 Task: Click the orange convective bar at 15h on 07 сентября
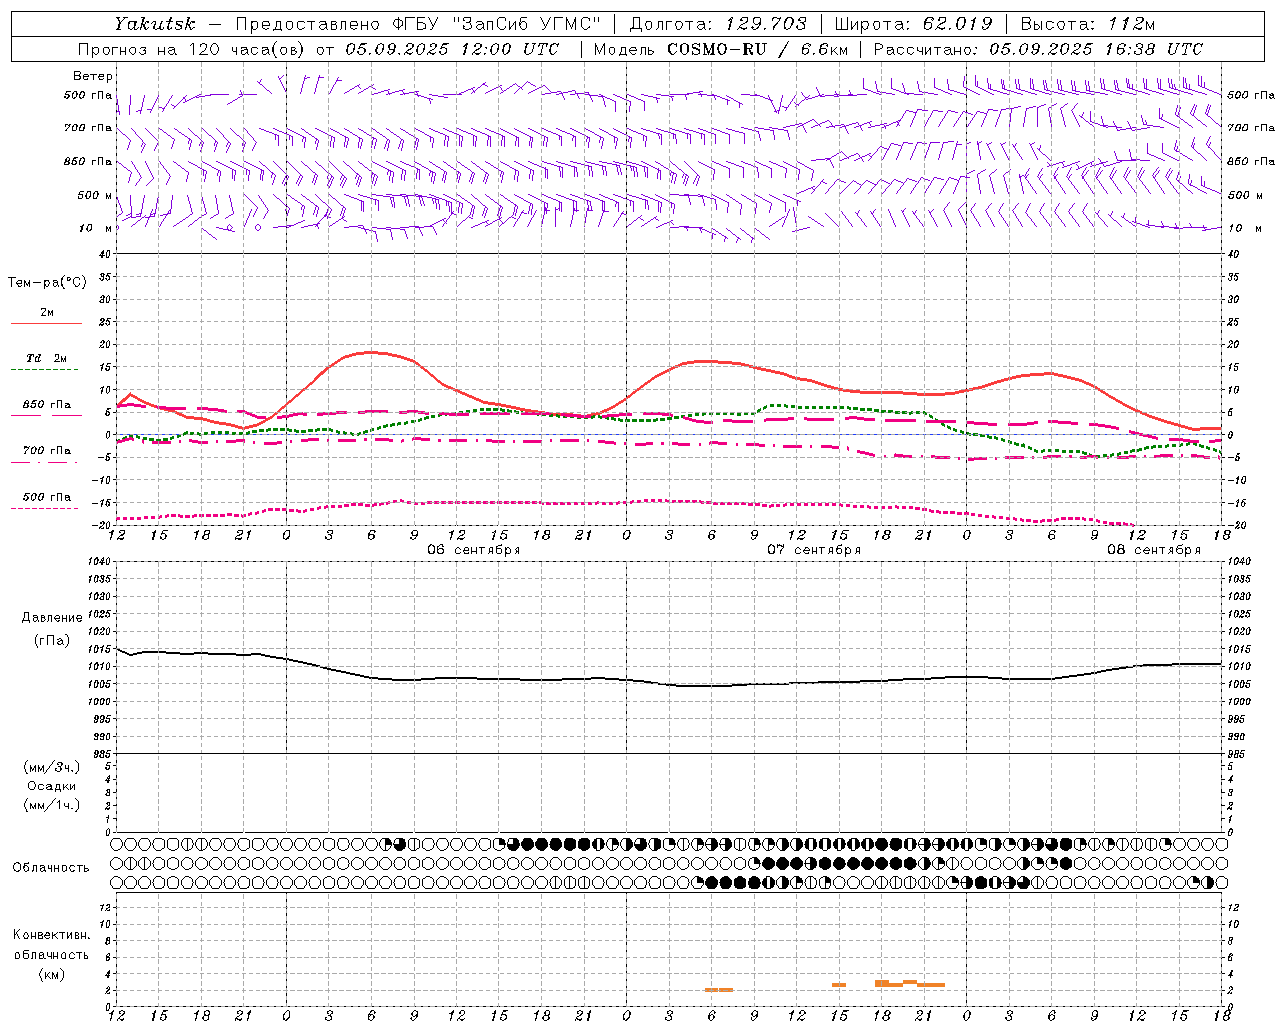(839, 985)
